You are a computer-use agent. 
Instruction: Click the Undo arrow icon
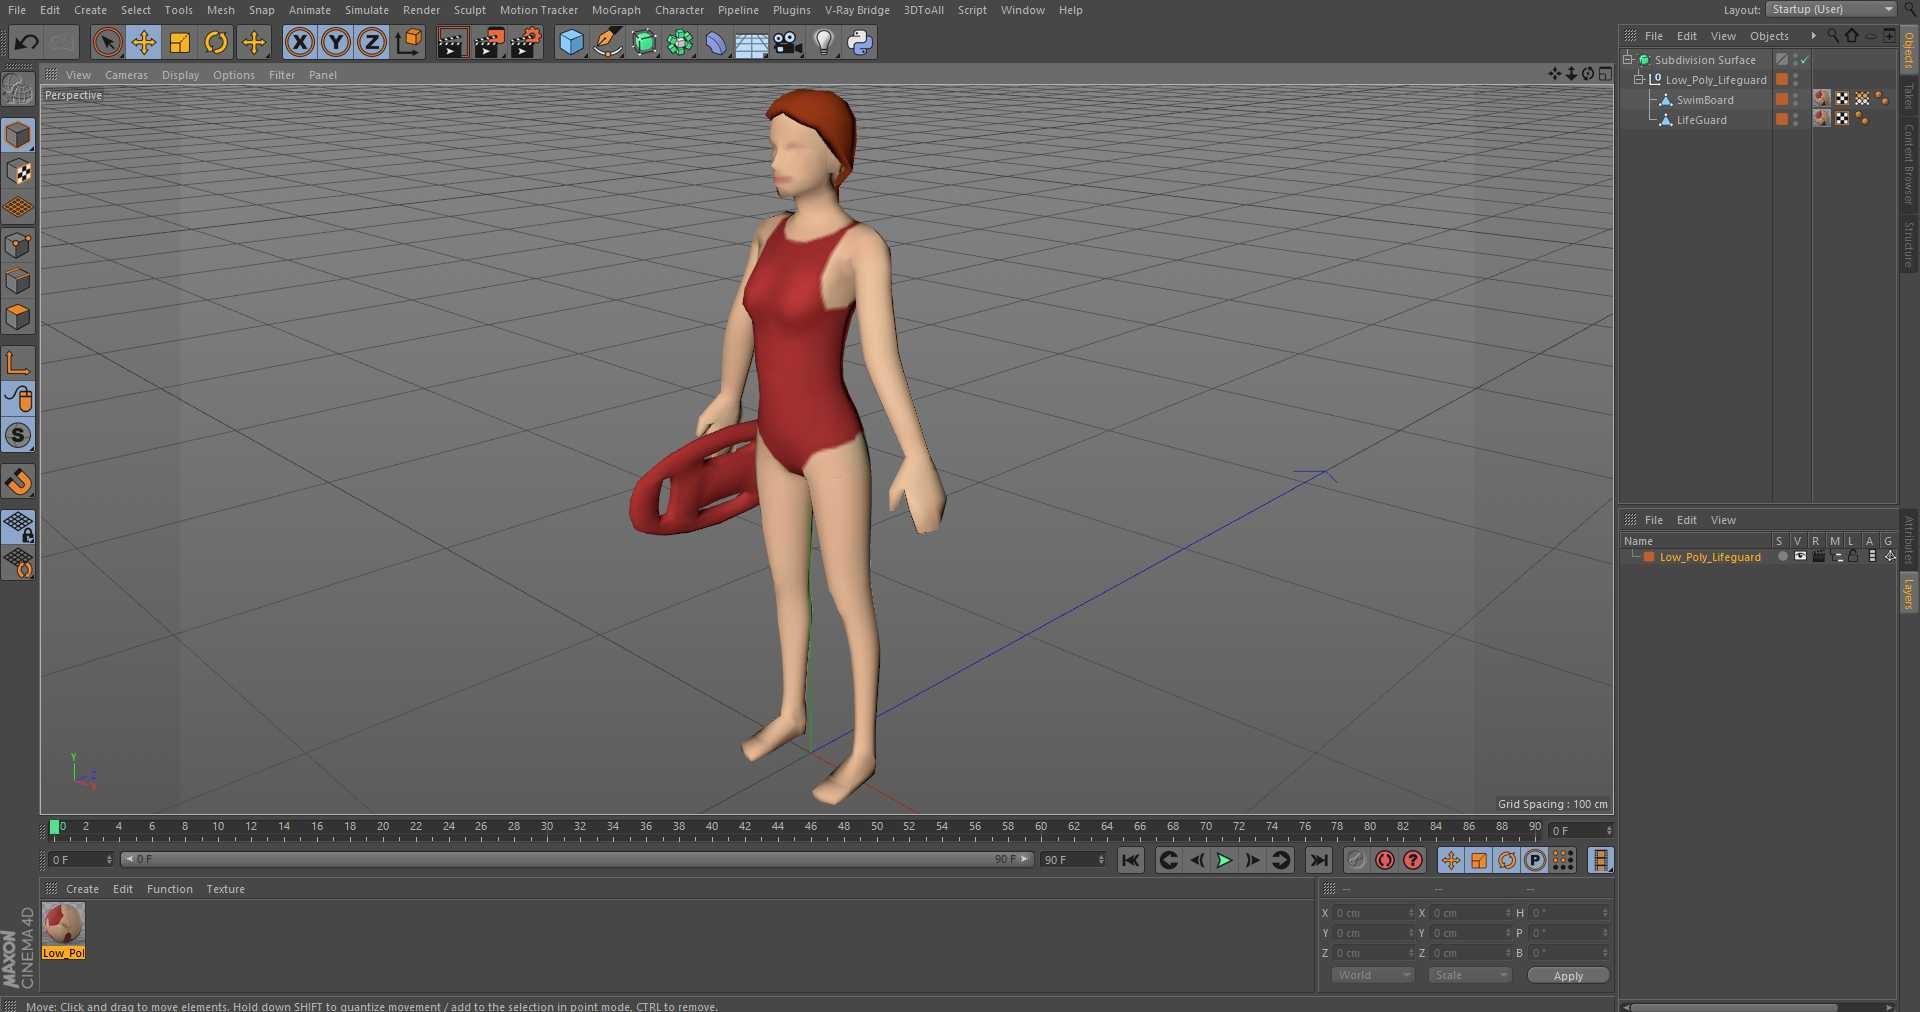[x=27, y=42]
